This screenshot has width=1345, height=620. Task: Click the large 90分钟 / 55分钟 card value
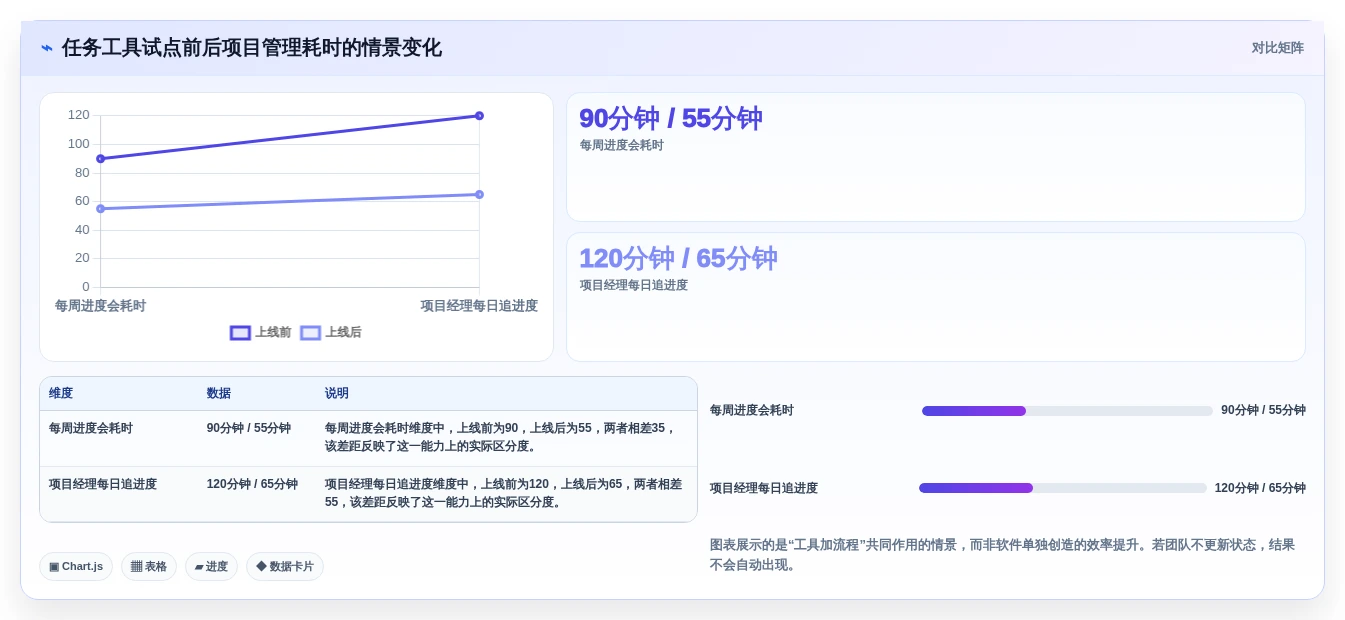671,119
